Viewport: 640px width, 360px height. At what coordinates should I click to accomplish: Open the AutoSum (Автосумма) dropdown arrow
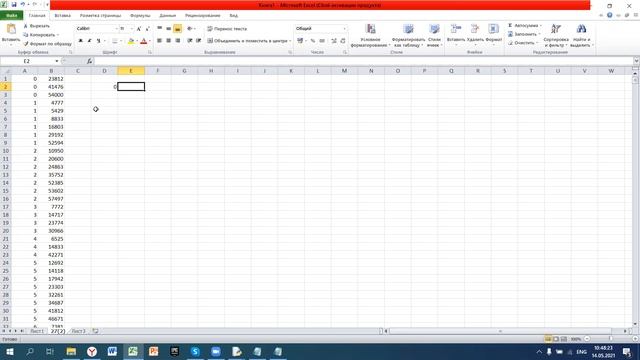point(540,25)
